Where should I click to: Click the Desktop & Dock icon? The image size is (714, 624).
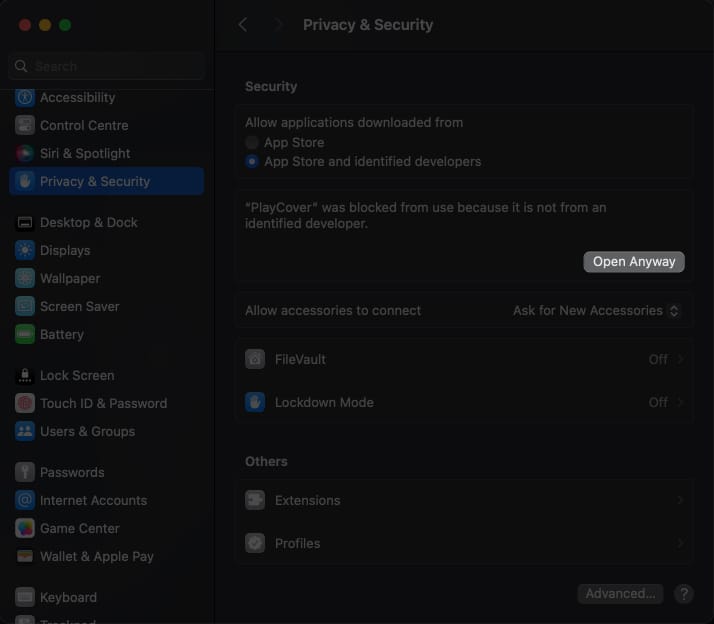click(25, 222)
